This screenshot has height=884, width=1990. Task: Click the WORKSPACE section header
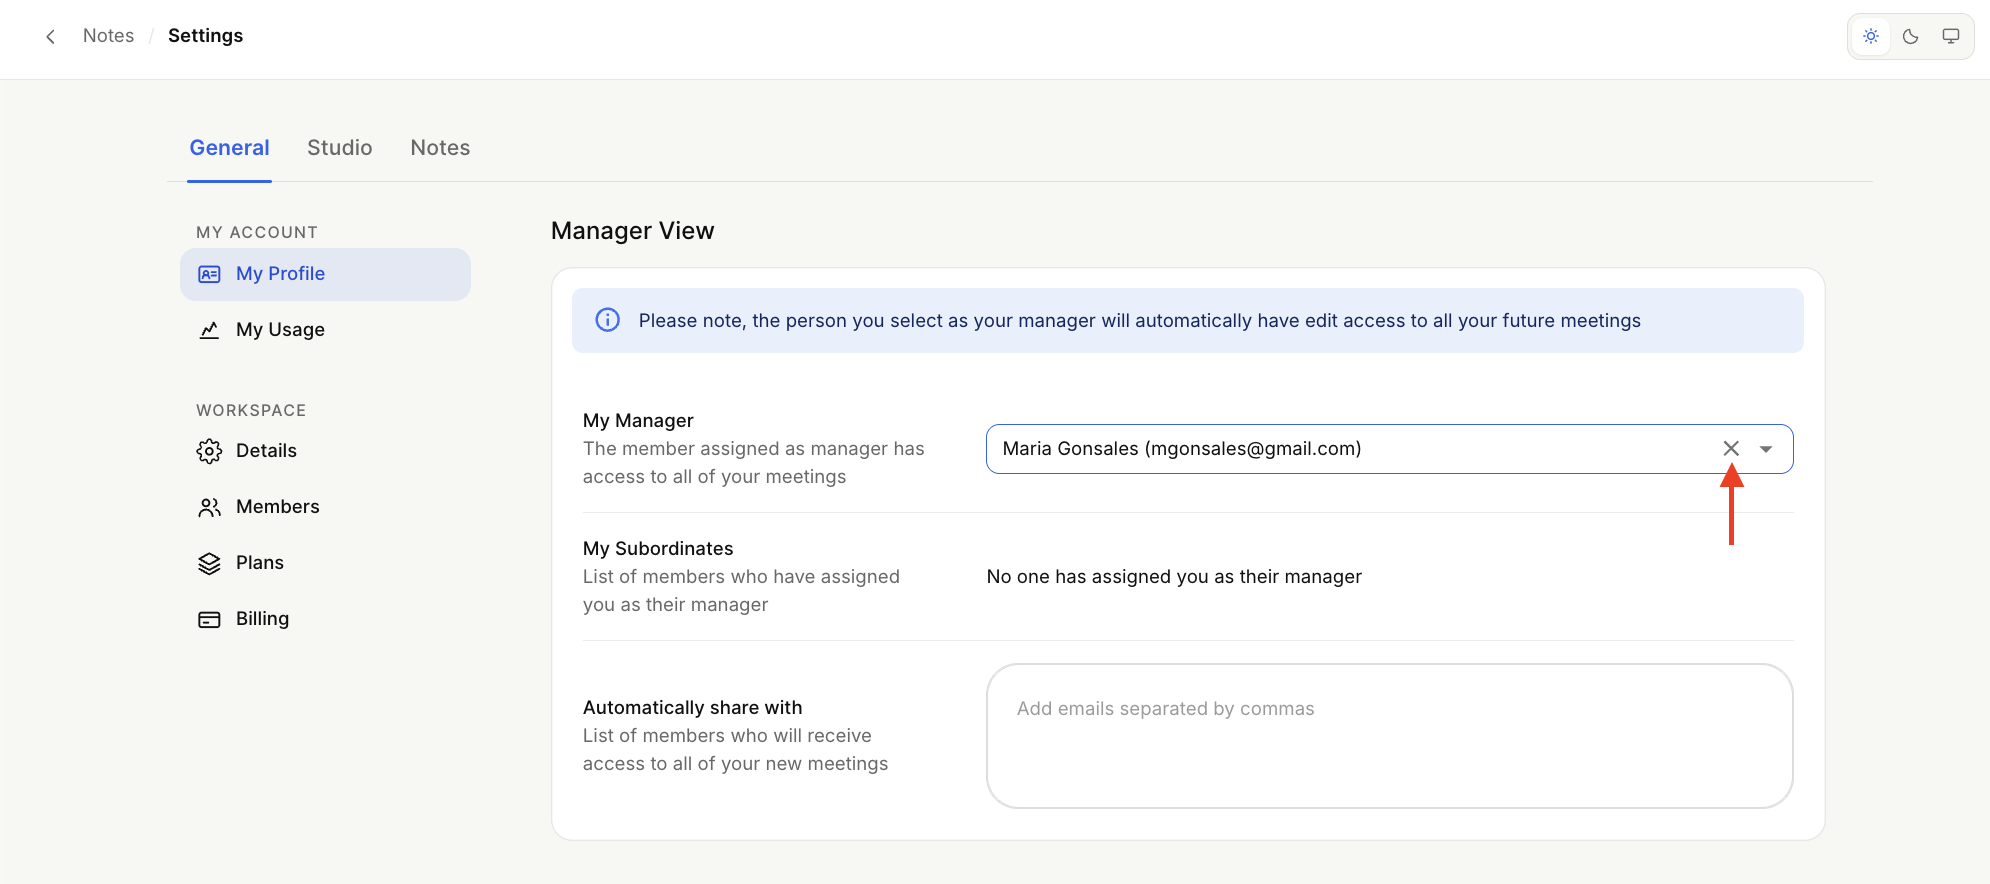(251, 410)
